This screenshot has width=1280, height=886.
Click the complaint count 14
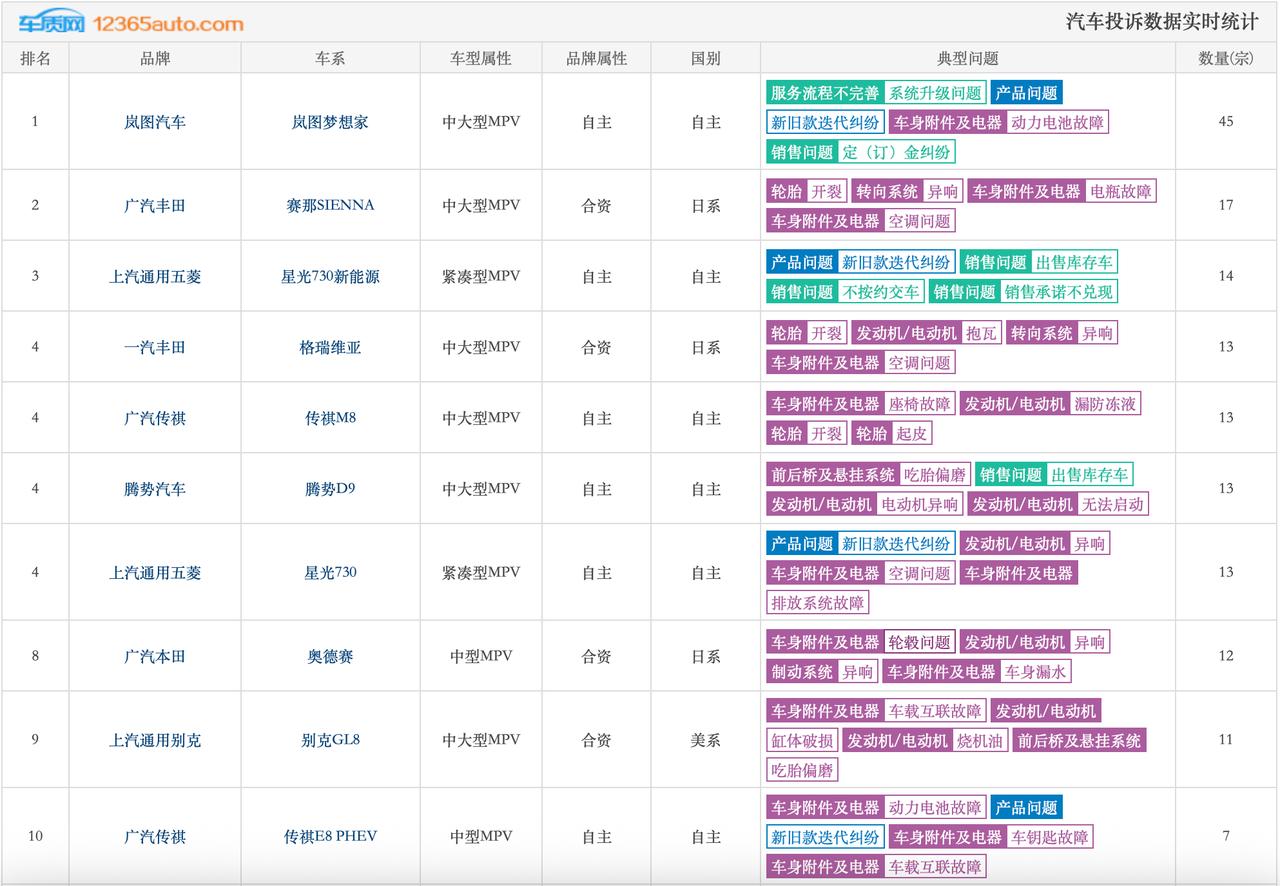(1226, 276)
